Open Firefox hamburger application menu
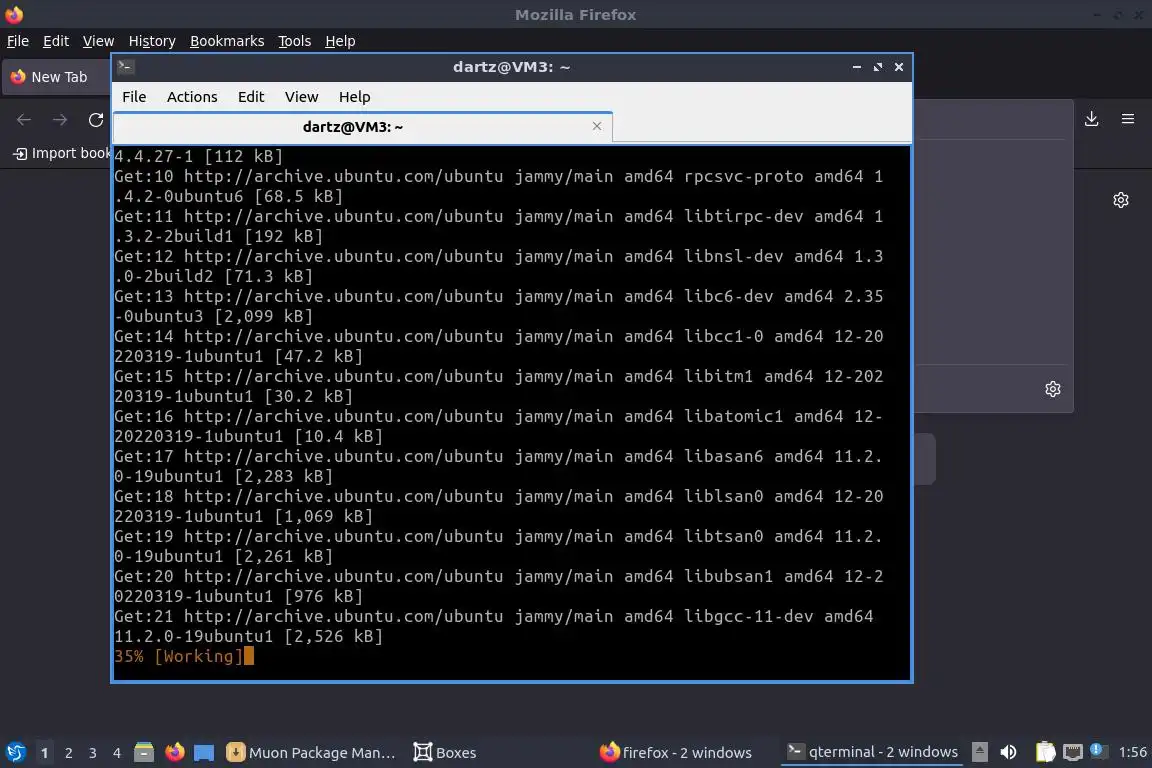The height and width of the screenshot is (768, 1152). [x=1128, y=119]
